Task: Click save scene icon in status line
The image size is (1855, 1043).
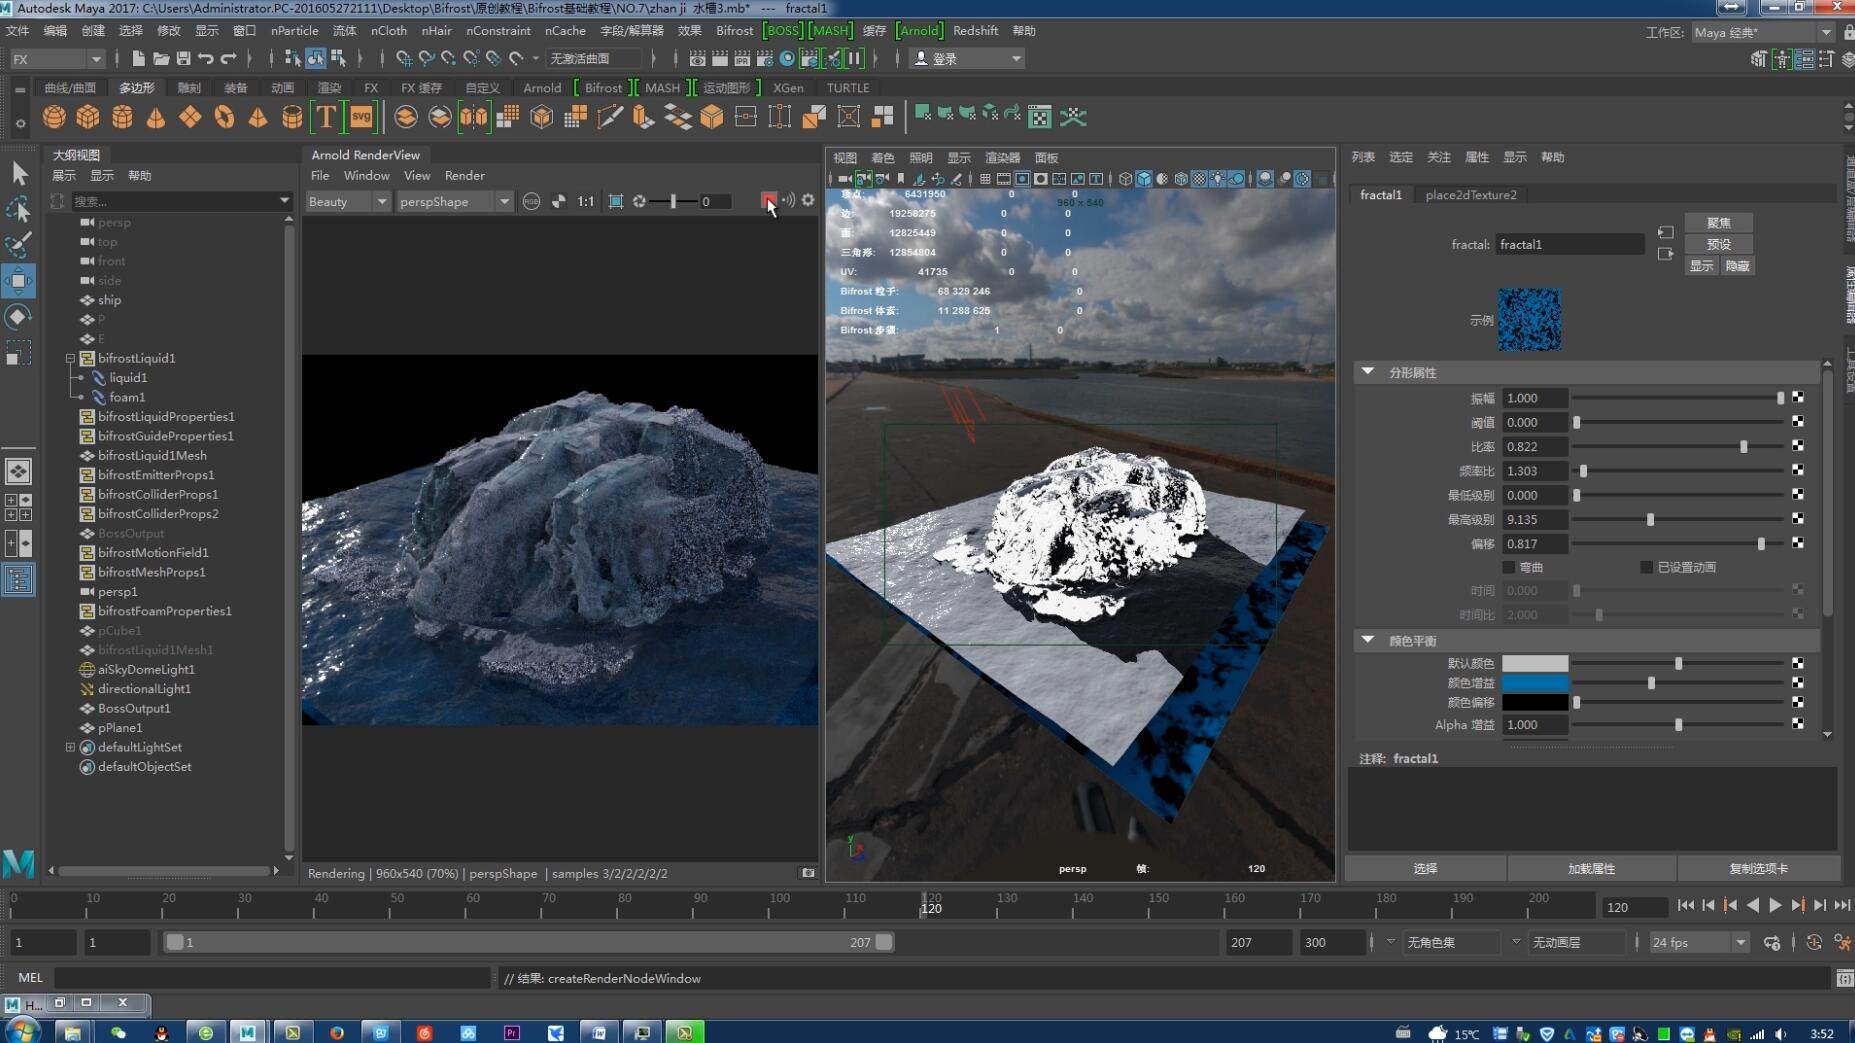Action: click(x=183, y=59)
